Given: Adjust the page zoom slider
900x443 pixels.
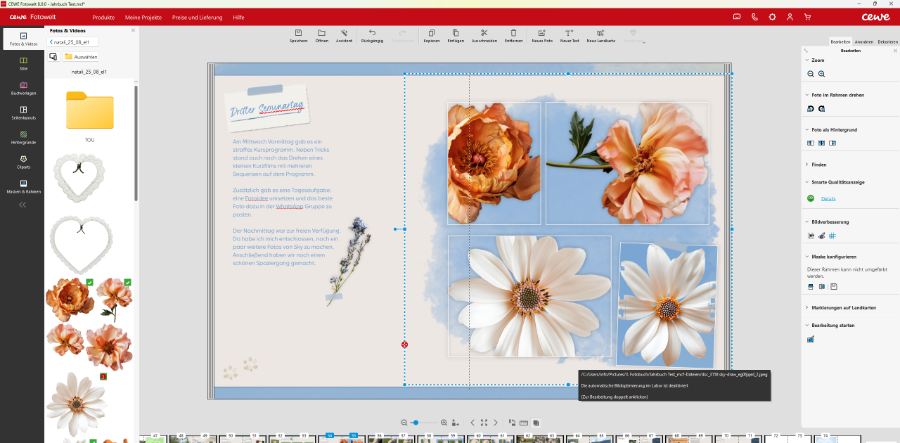Looking at the screenshot, I should [x=414, y=423].
